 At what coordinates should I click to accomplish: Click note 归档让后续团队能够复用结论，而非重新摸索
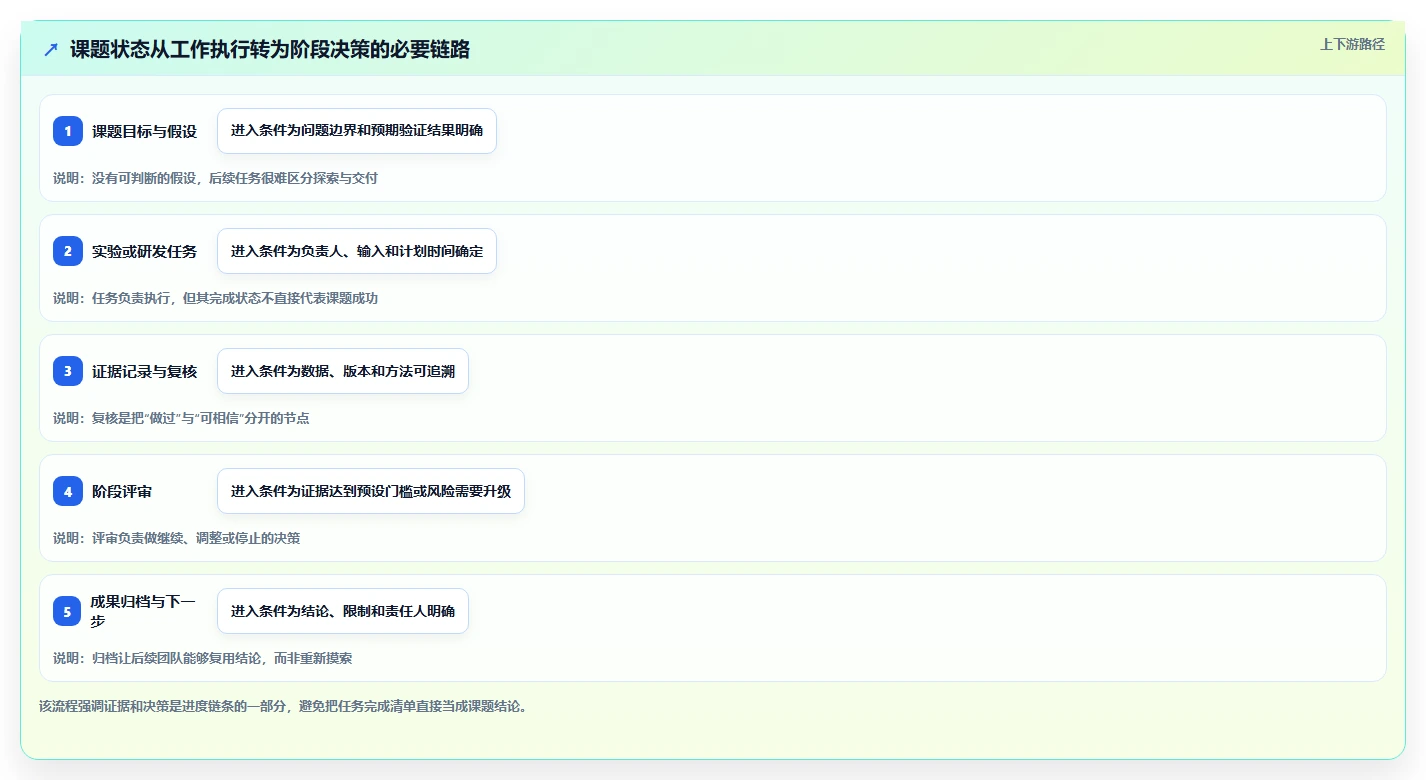pos(222,658)
